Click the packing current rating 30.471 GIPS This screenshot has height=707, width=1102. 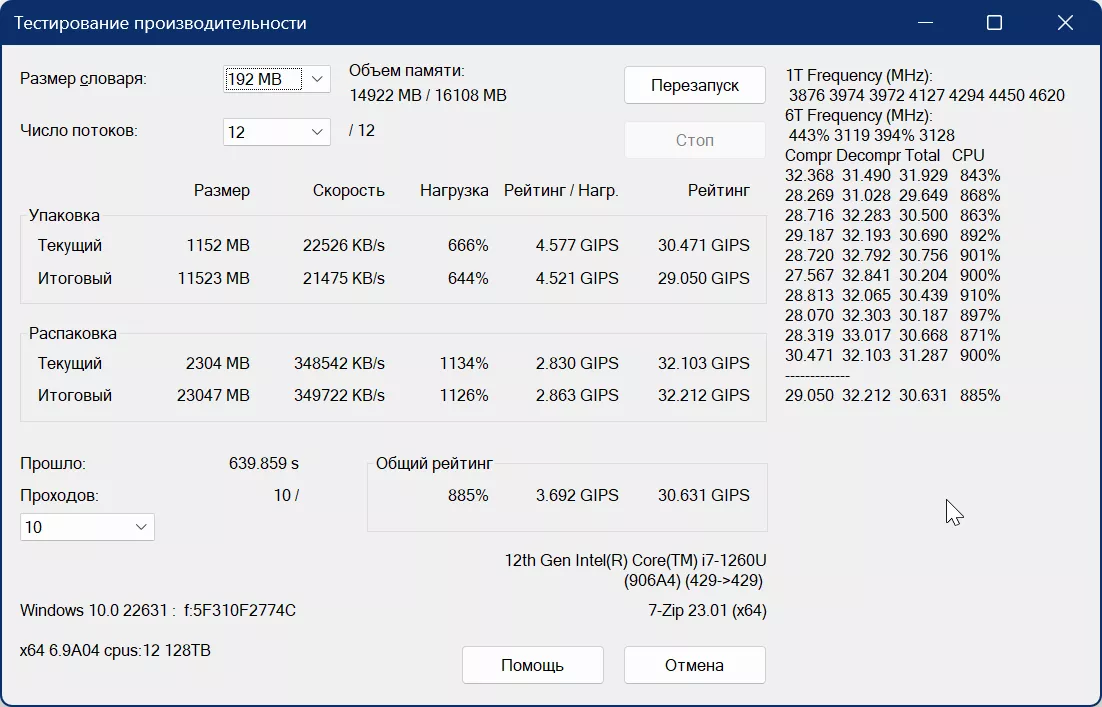click(x=704, y=245)
